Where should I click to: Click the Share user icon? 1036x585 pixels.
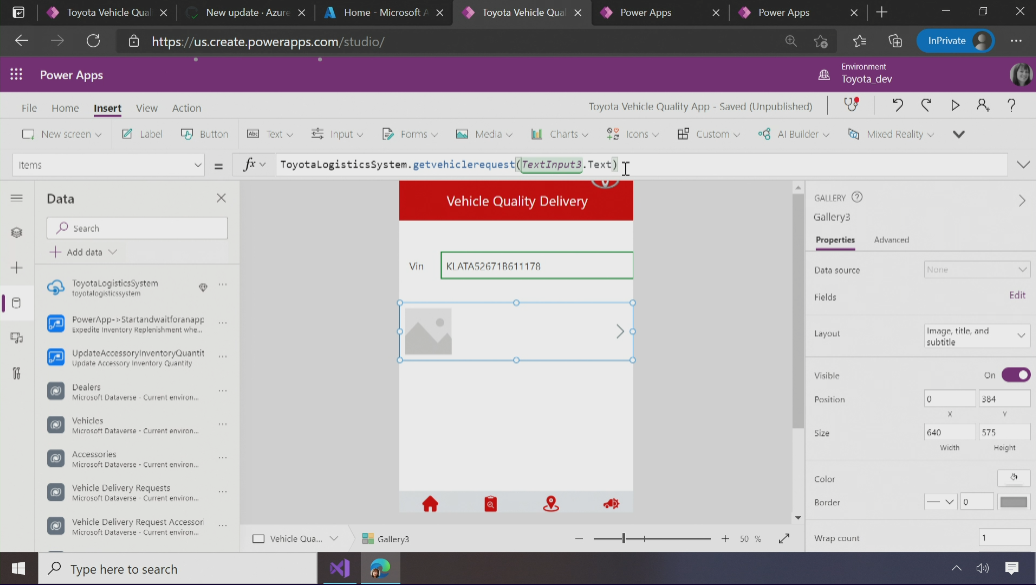(x=983, y=106)
